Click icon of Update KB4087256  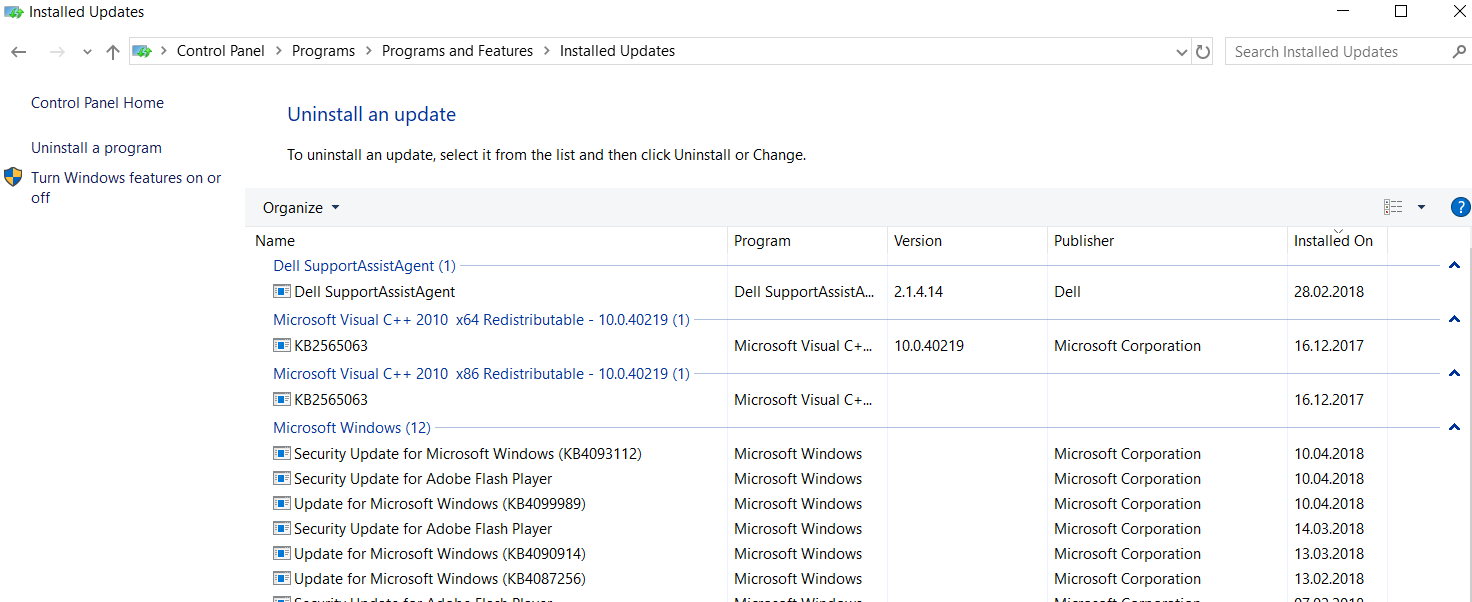click(x=282, y=579)
